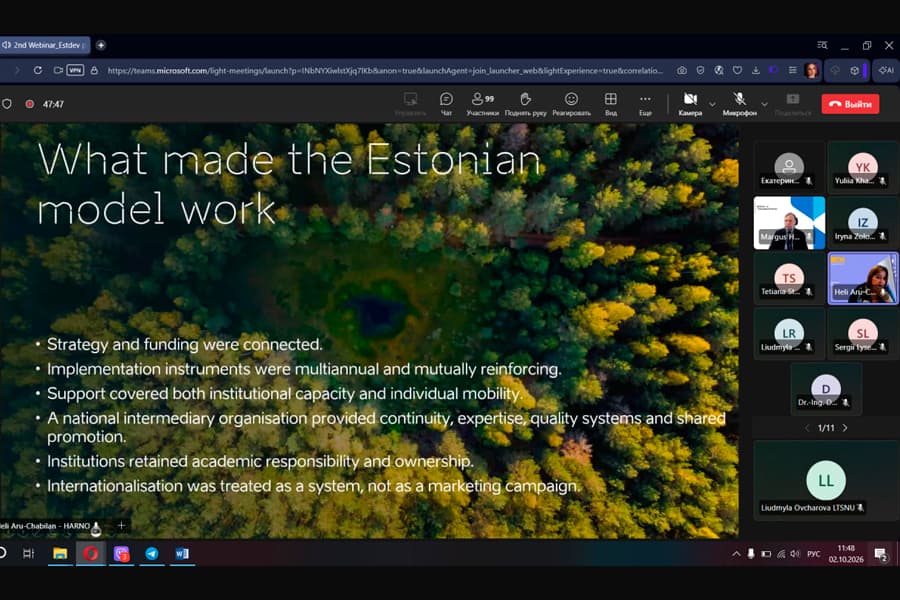900x600 pixels.
Task: Select Liudmyla Ovcharova LTSNU tile
Action: pyautogui.click(x=826, y=481)
